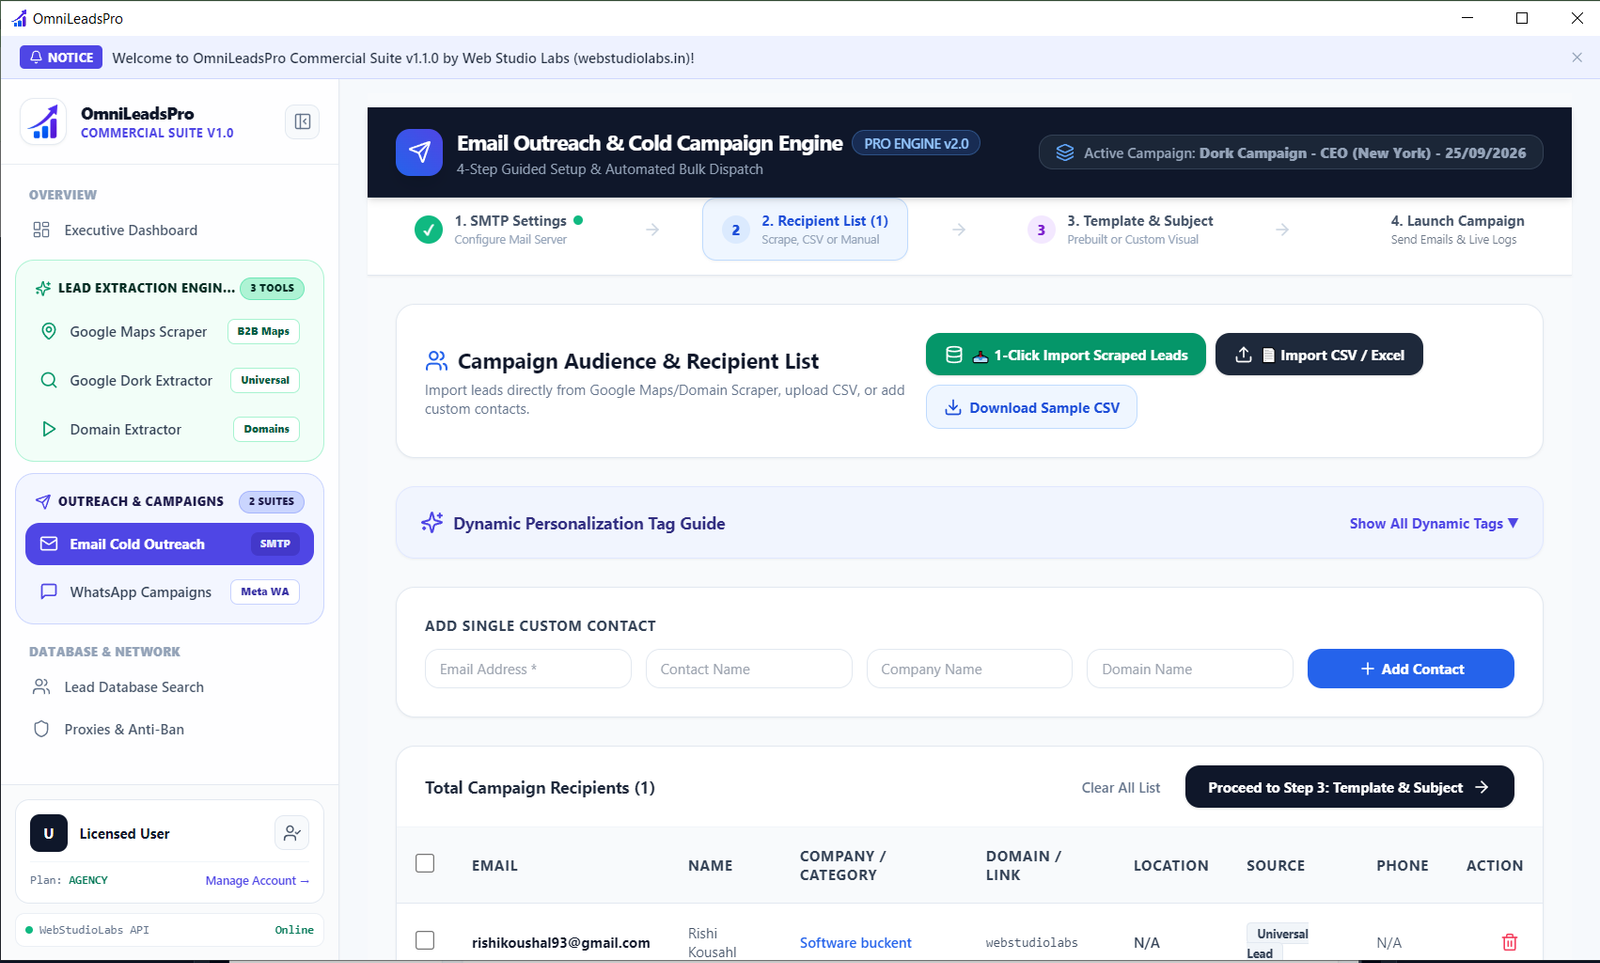Click the chat bubble icon for WhatsApp Campaigns

click(x=48, y=591)
